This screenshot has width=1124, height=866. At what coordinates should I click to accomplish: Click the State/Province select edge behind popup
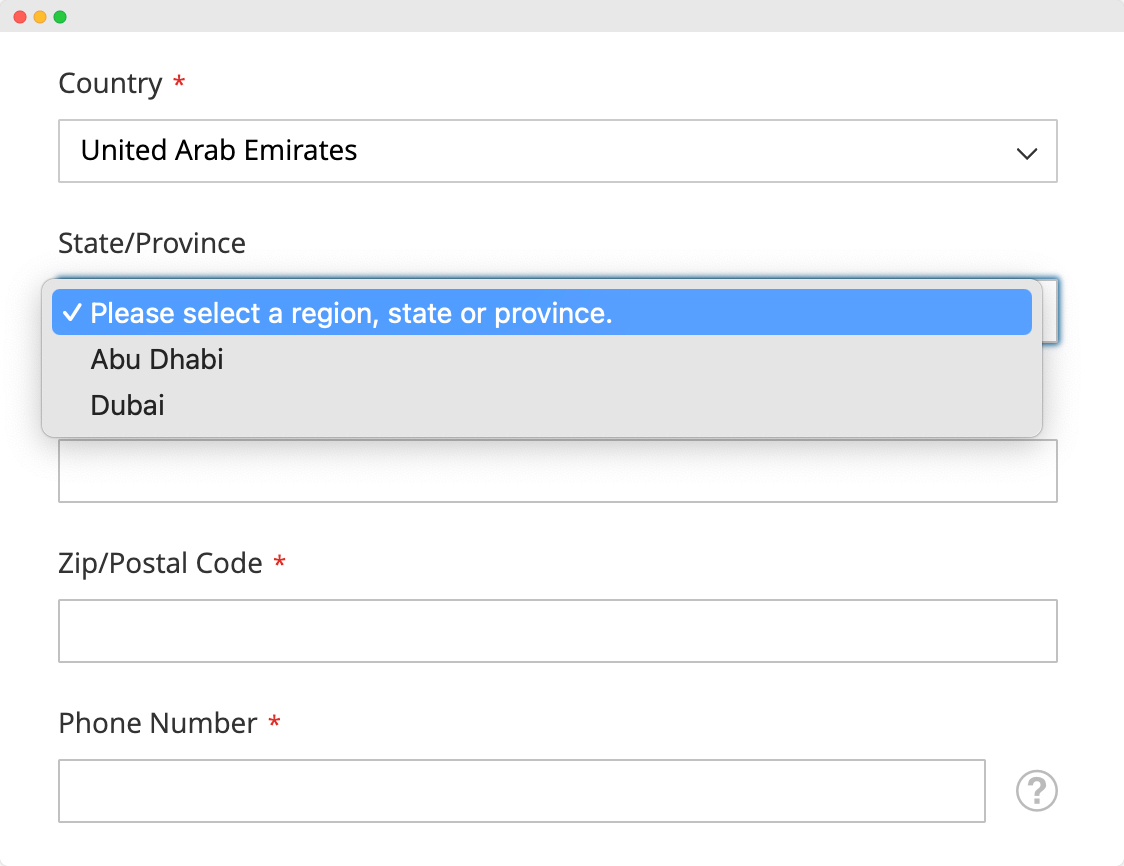1050,311
